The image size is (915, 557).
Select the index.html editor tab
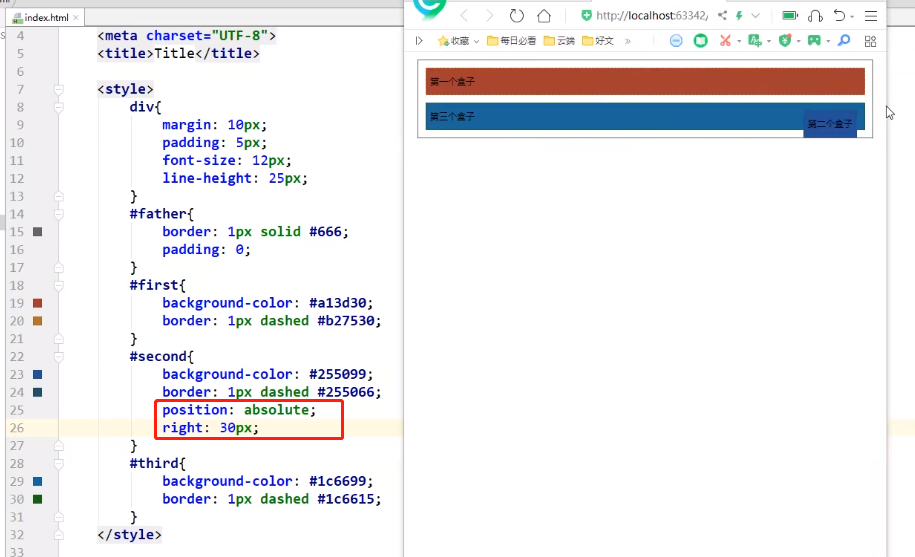coord(46,17)
